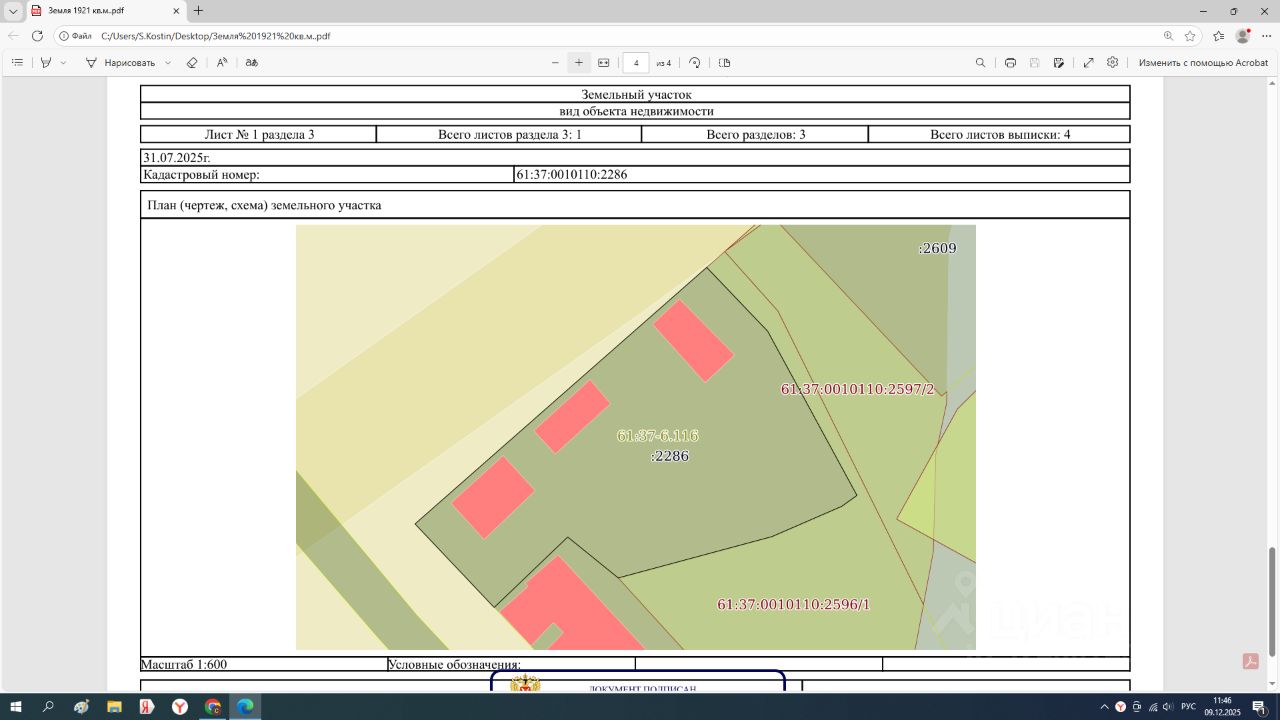Expand the highlight tool dropdown arrow
1280x720 pixels.
(63, 62)
